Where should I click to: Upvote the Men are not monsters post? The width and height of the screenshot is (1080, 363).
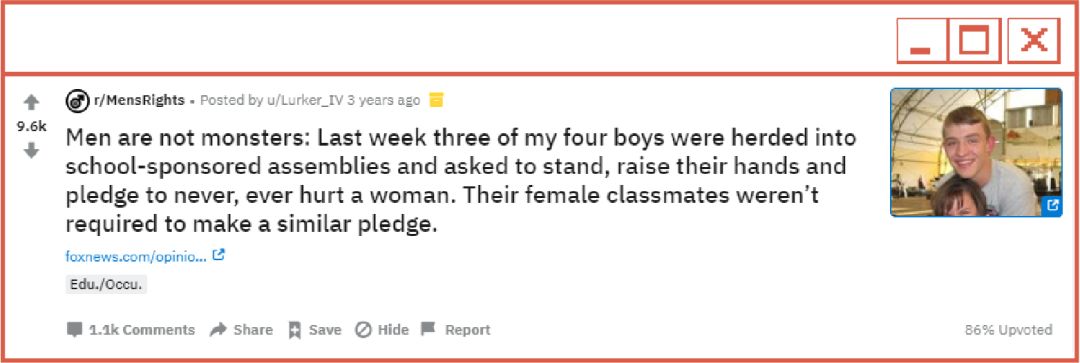31,103
